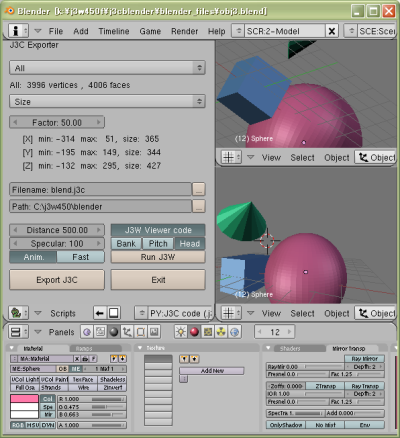
Task: Open the Render menu
Action: [184, 31]
